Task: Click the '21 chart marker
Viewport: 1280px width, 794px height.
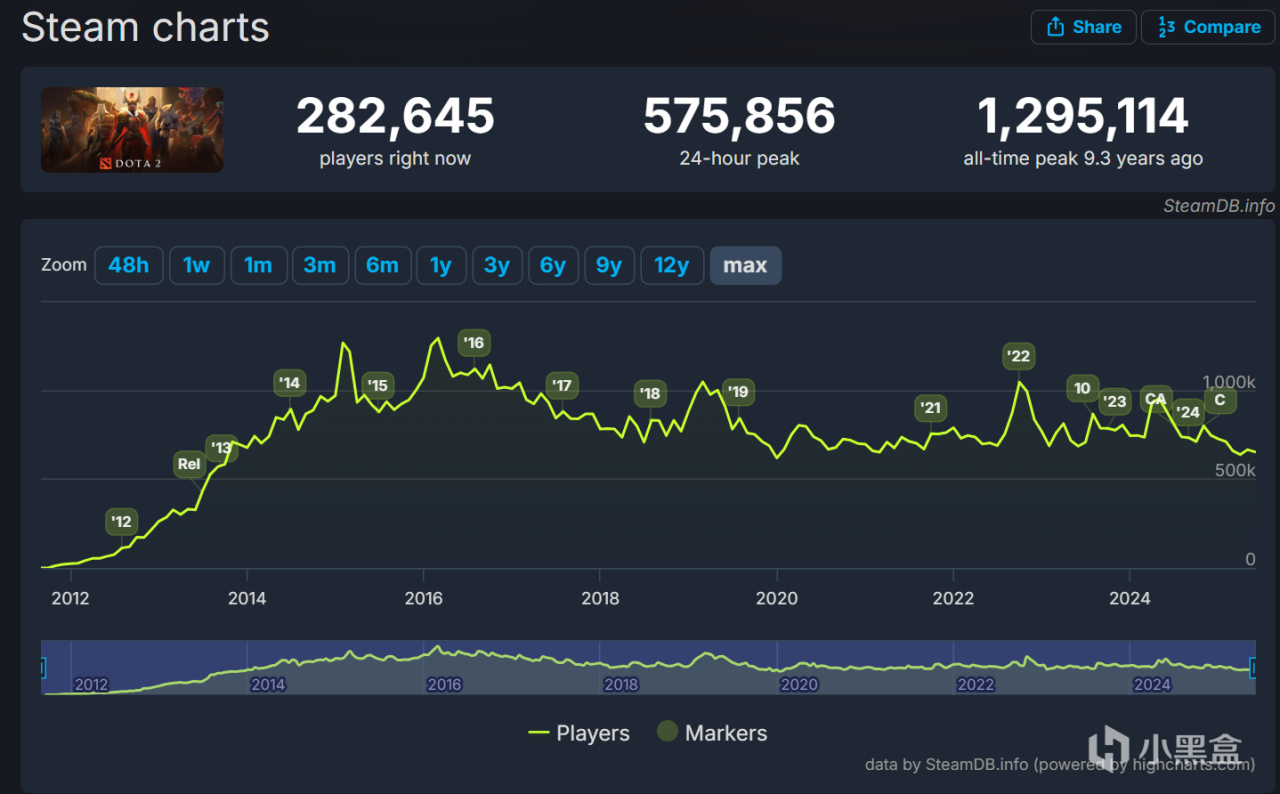Action: click(931, 407)
